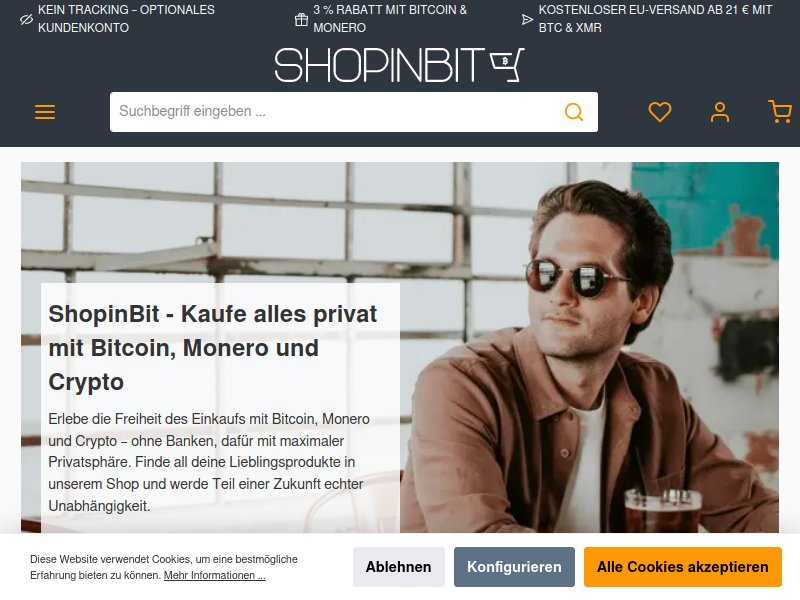The image size is (800, 600).
Task: Decline cookies with Ablehnen button
Action: click(x=398, y=567)
